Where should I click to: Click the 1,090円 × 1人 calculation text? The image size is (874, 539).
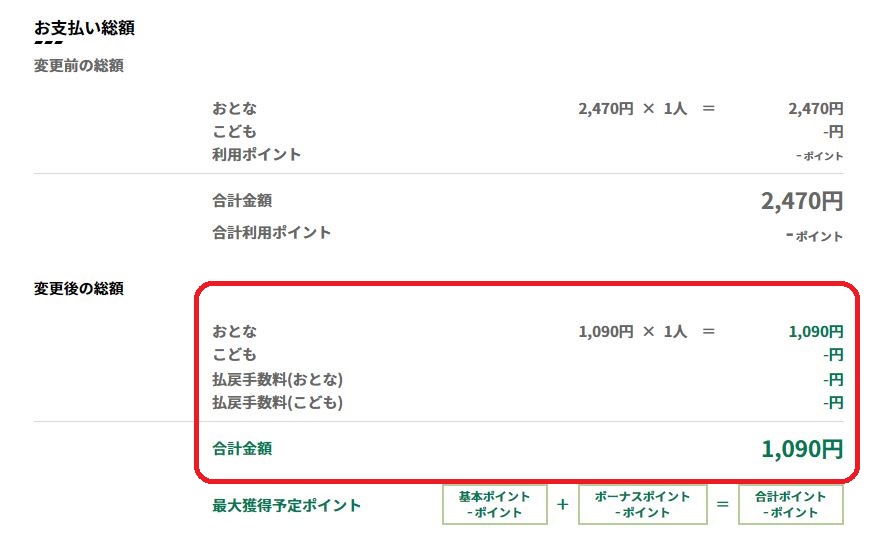pyautogui.click(x=633, y=332)
